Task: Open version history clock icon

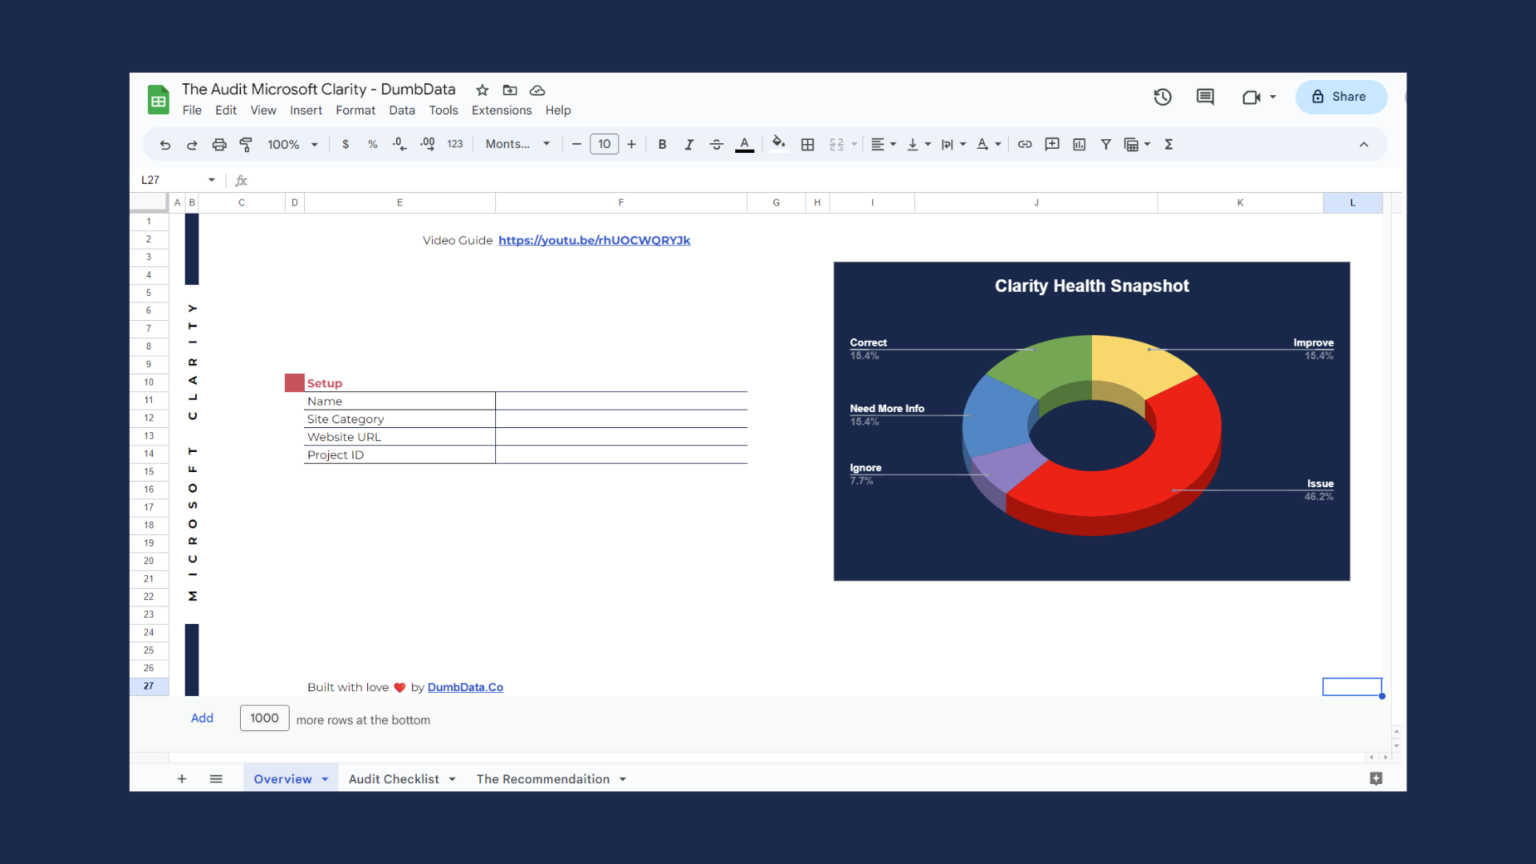Action: click(x=1162, y=97)
